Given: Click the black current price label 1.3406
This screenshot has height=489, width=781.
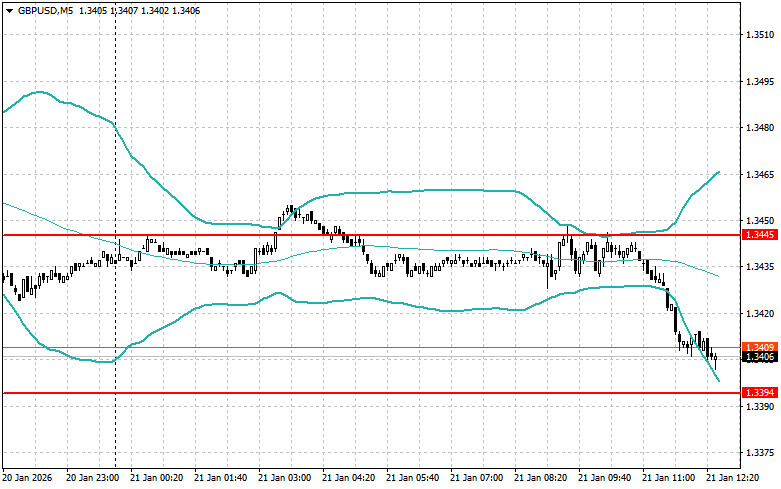Looking at the screenshot, I should coord(759,357).
